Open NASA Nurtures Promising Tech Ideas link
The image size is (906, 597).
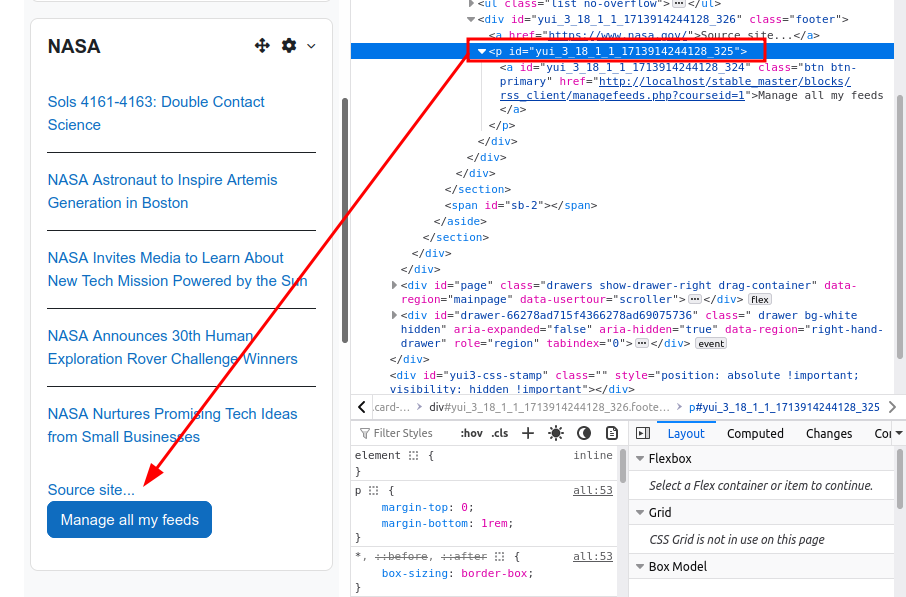click(x=172, y=425)
